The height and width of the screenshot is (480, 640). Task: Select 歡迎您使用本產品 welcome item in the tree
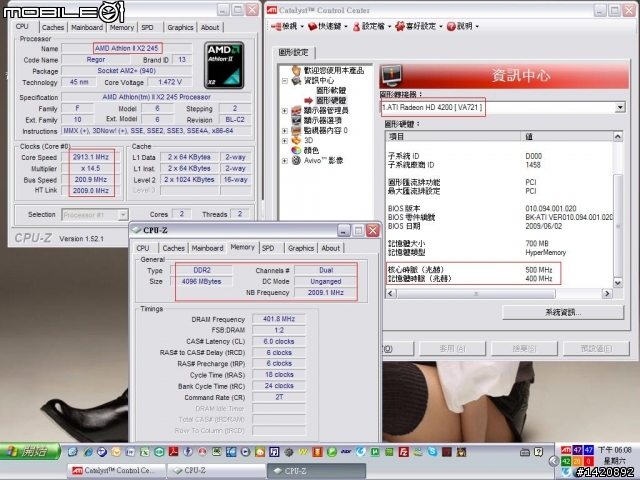333,70
